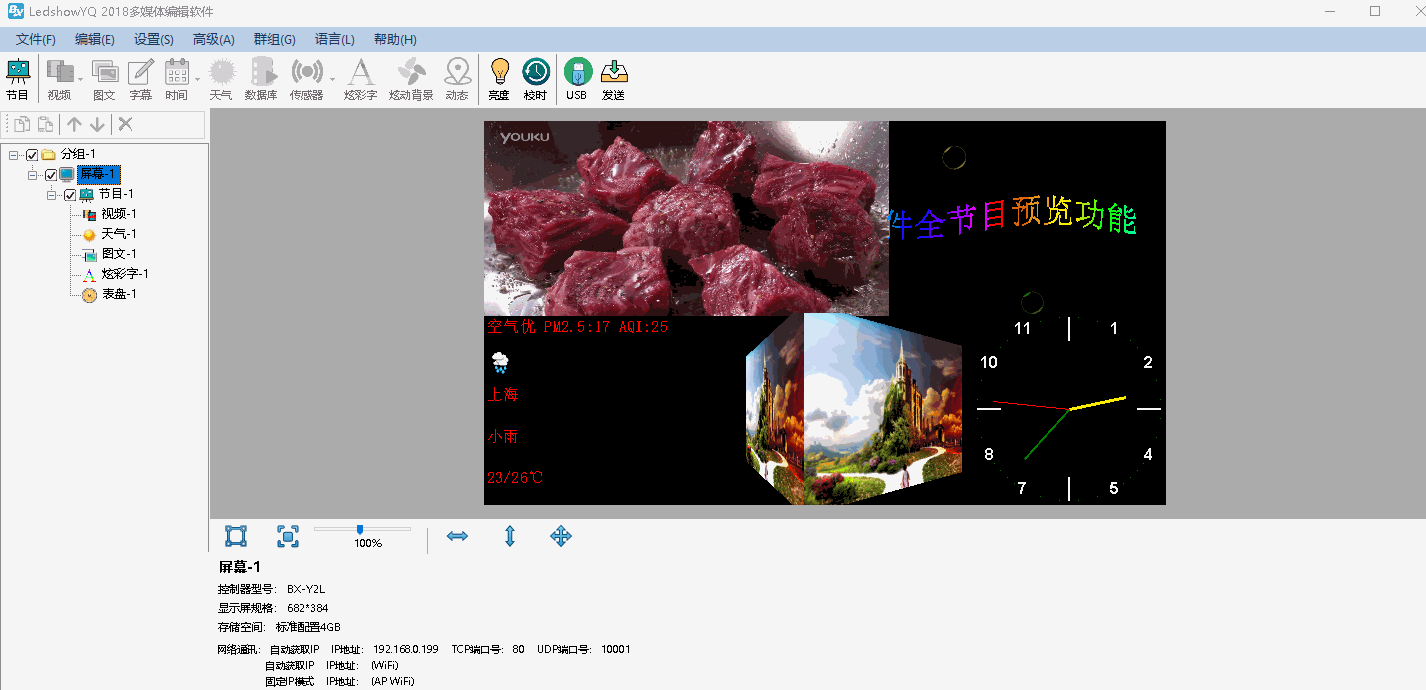Disable the 节目-1 checkbox
The width and height of the screenshot is (1426, 690).
point(69,193)
